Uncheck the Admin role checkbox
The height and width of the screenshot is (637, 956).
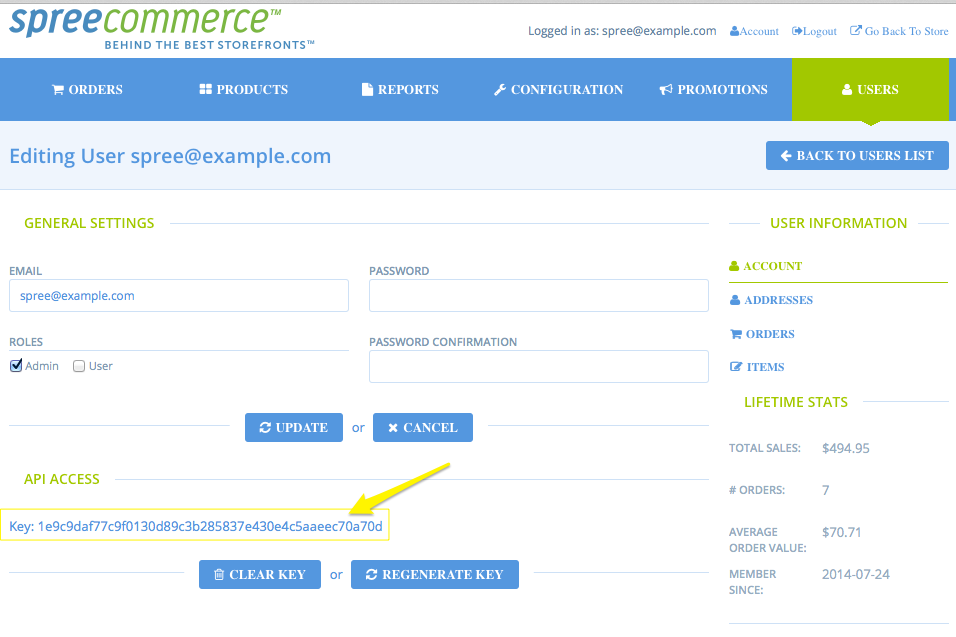point(16,366)
